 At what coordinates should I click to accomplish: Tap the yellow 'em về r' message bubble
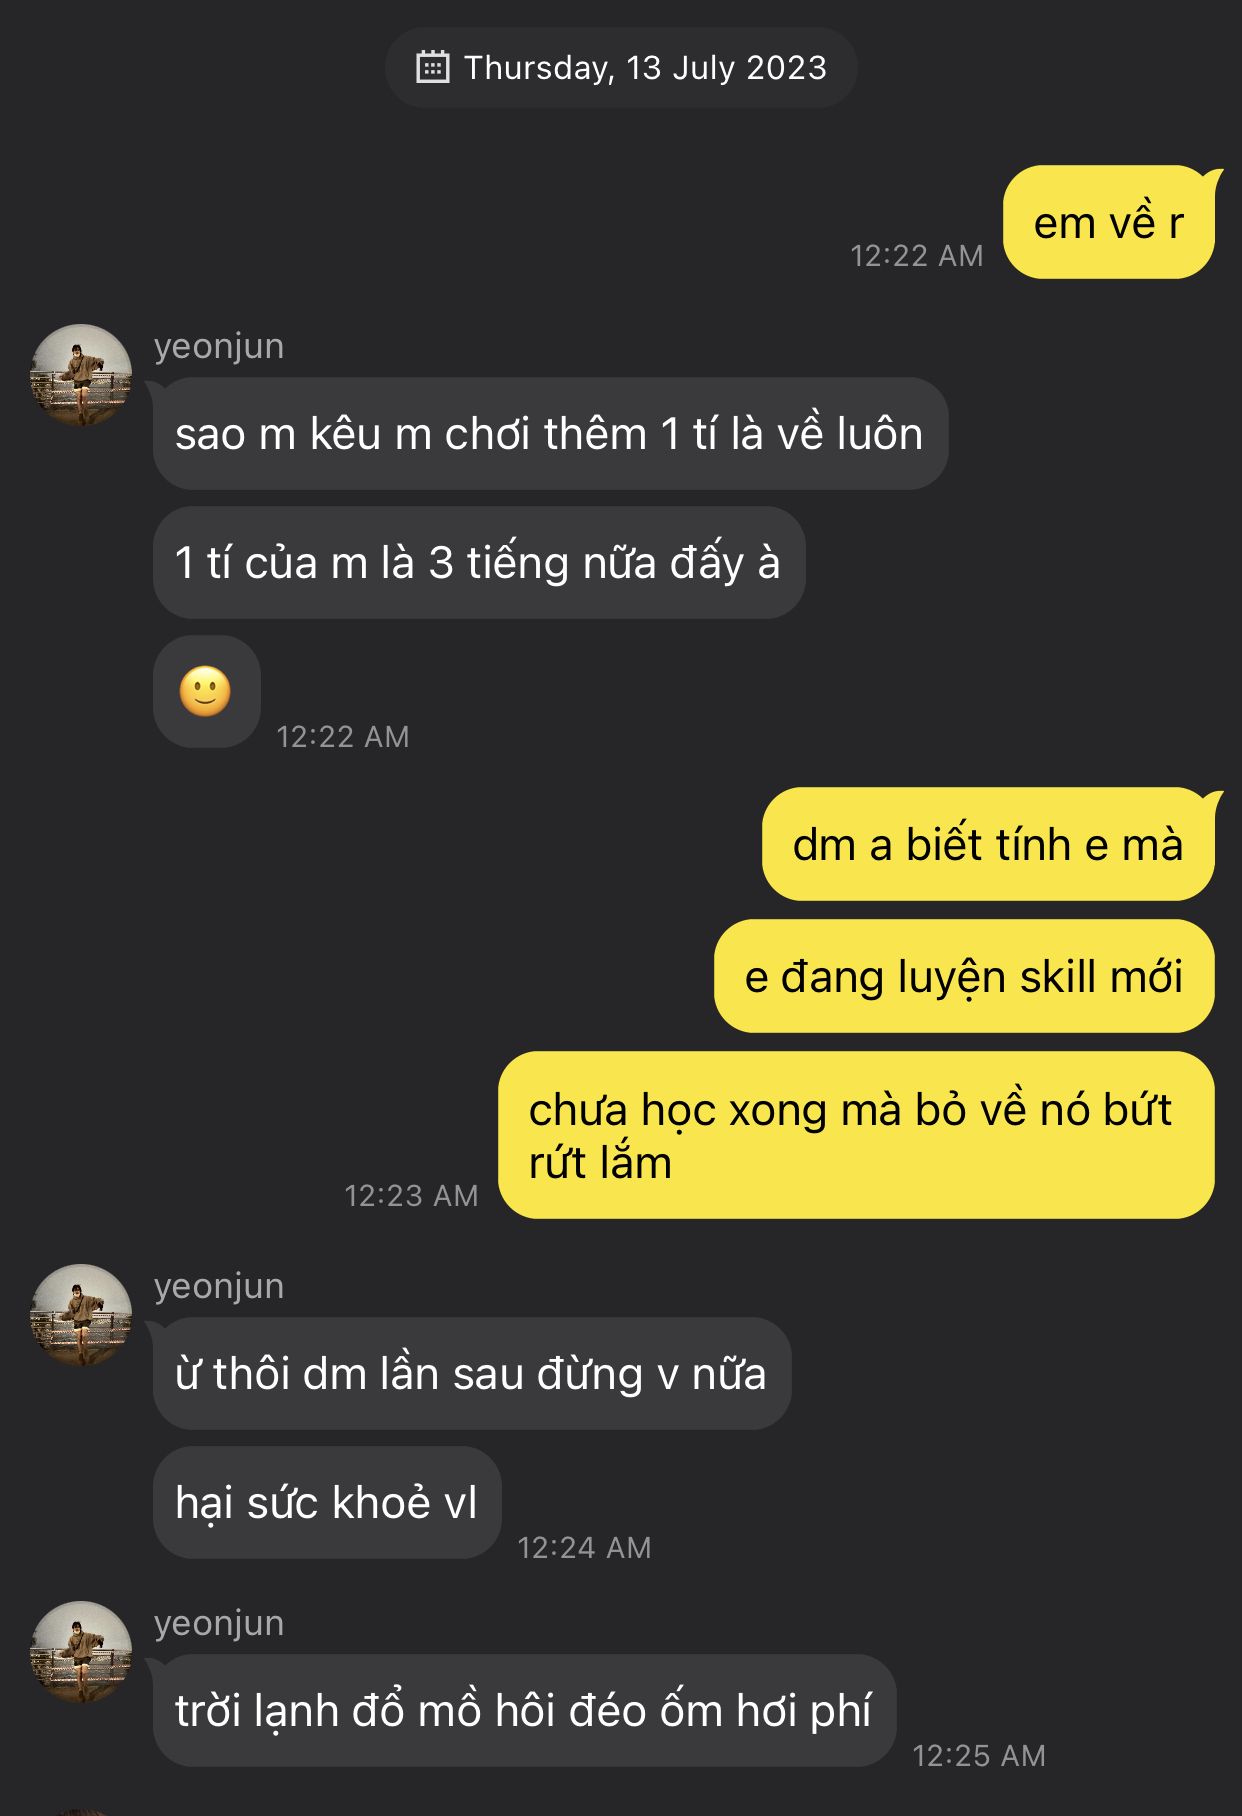[1109, 222]
